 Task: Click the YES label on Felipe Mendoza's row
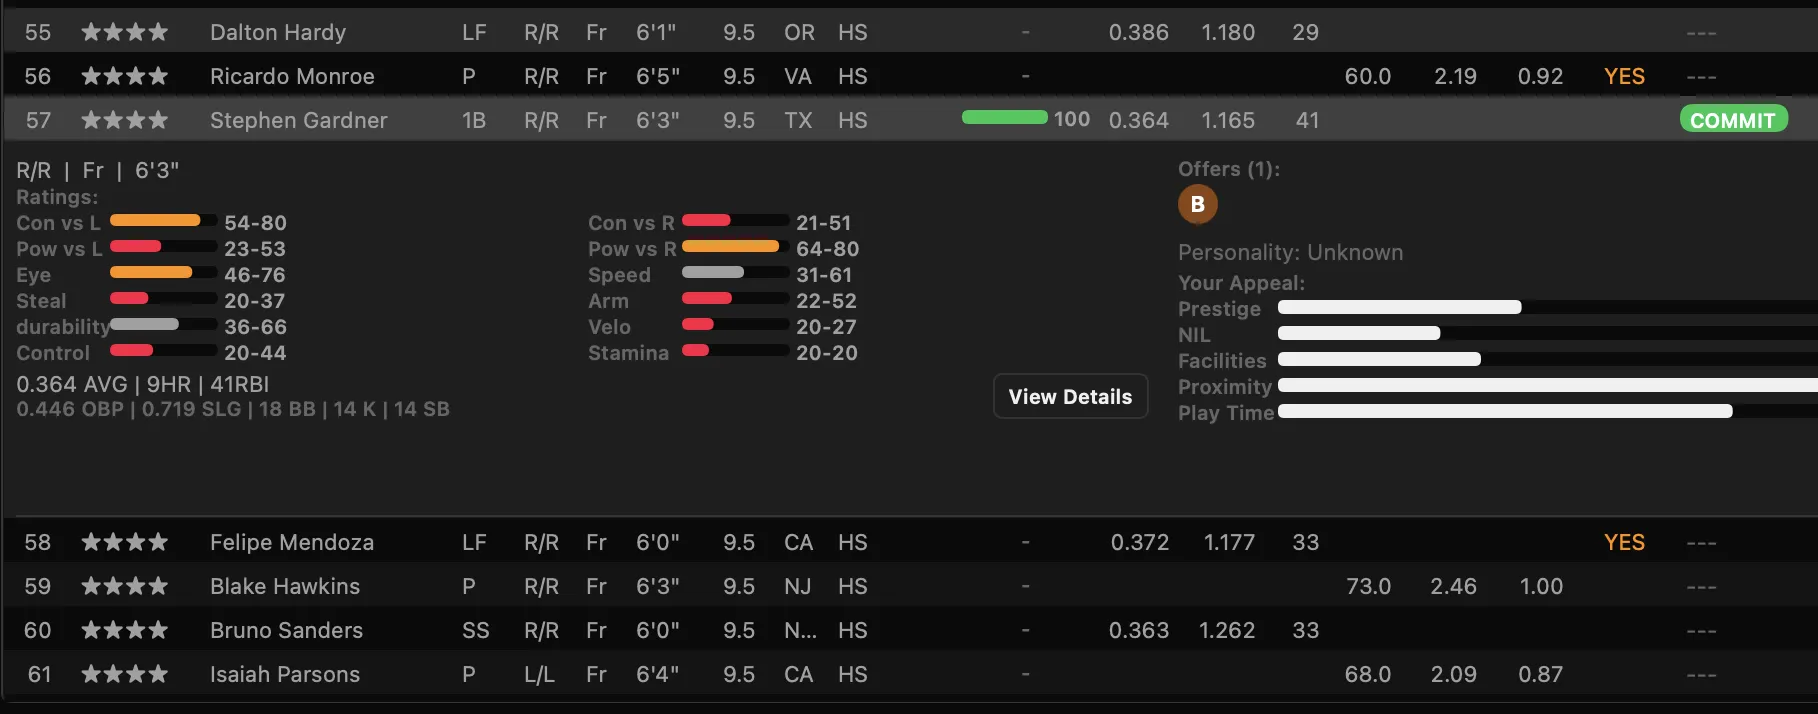(x=1624, y=542)
